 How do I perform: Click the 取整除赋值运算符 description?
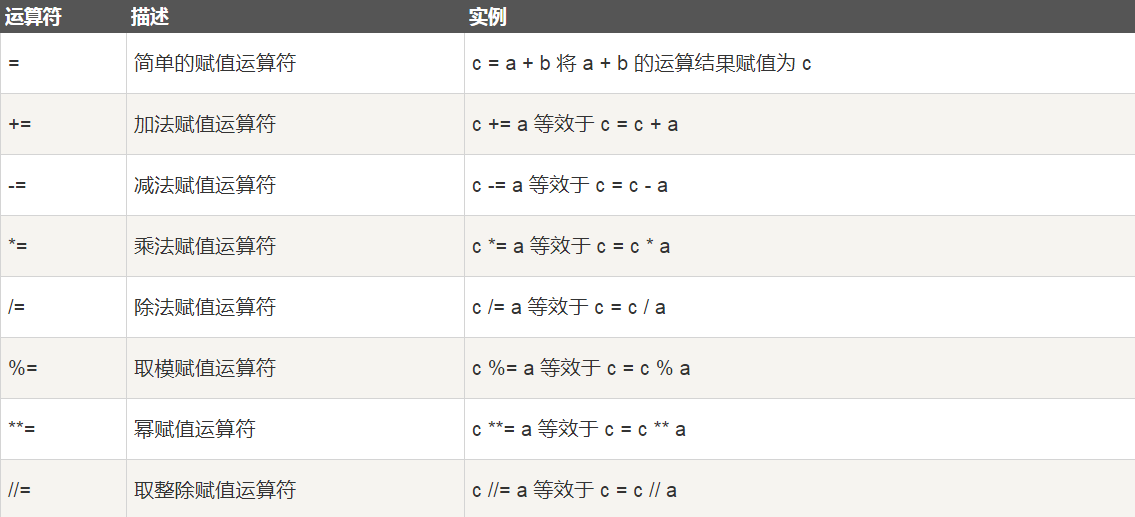(x=215, y=491)
